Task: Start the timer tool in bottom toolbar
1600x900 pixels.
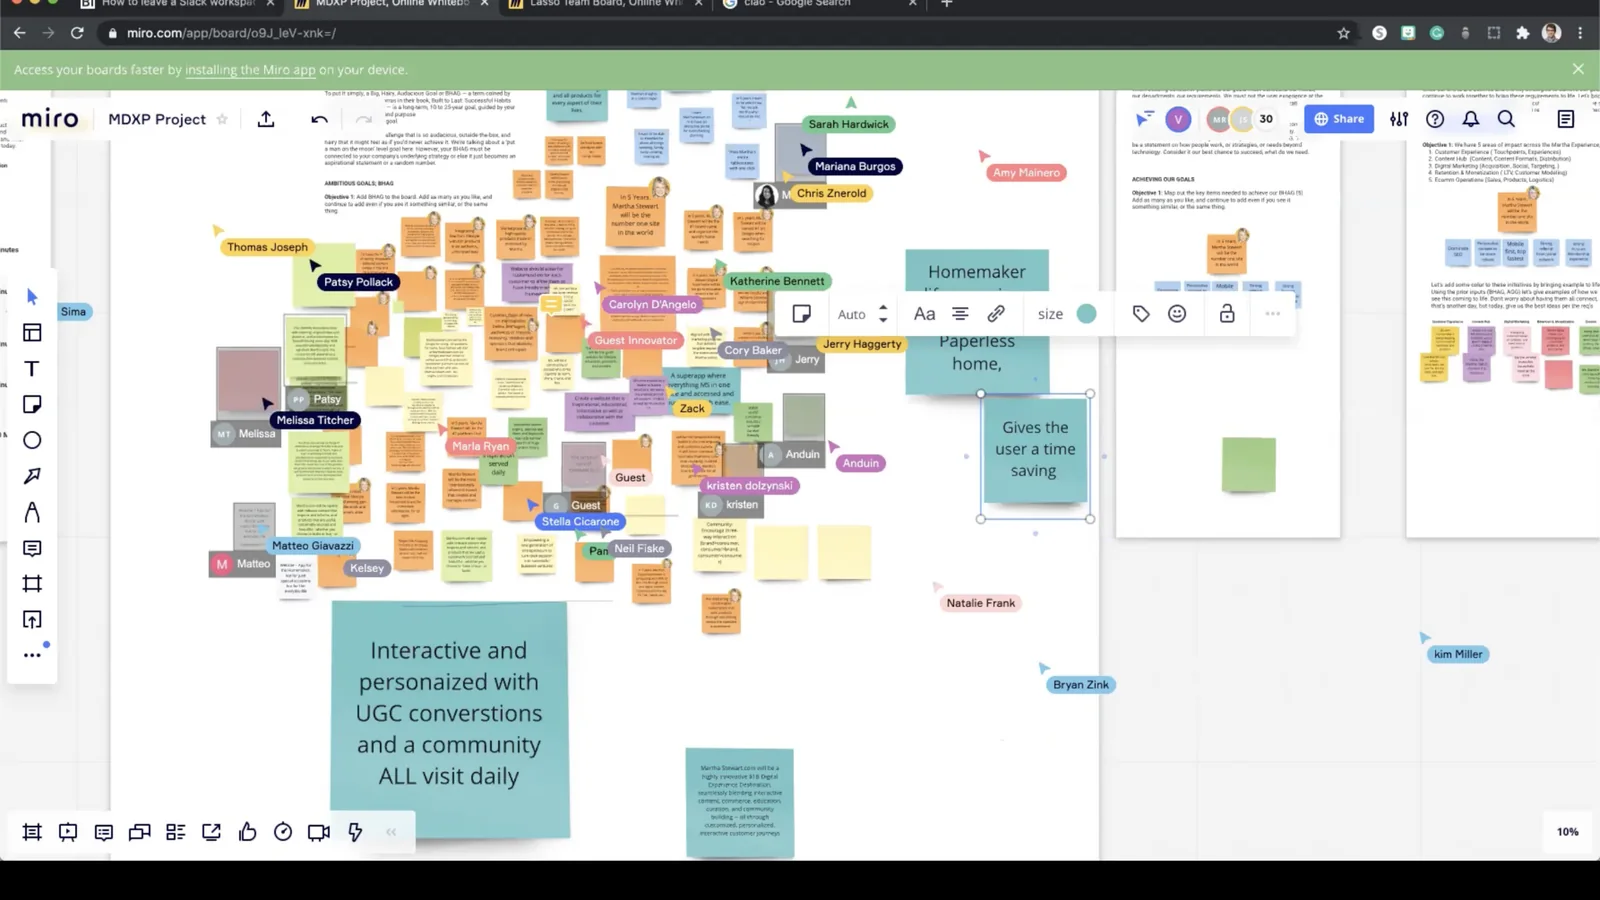Action: (283, 832)
